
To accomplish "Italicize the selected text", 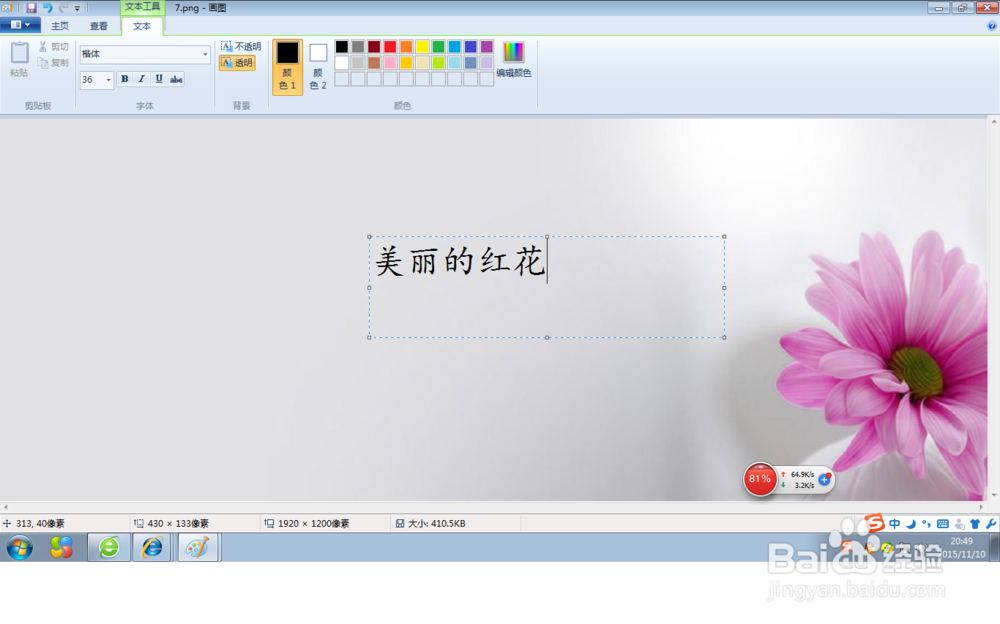I will [142, 79].
